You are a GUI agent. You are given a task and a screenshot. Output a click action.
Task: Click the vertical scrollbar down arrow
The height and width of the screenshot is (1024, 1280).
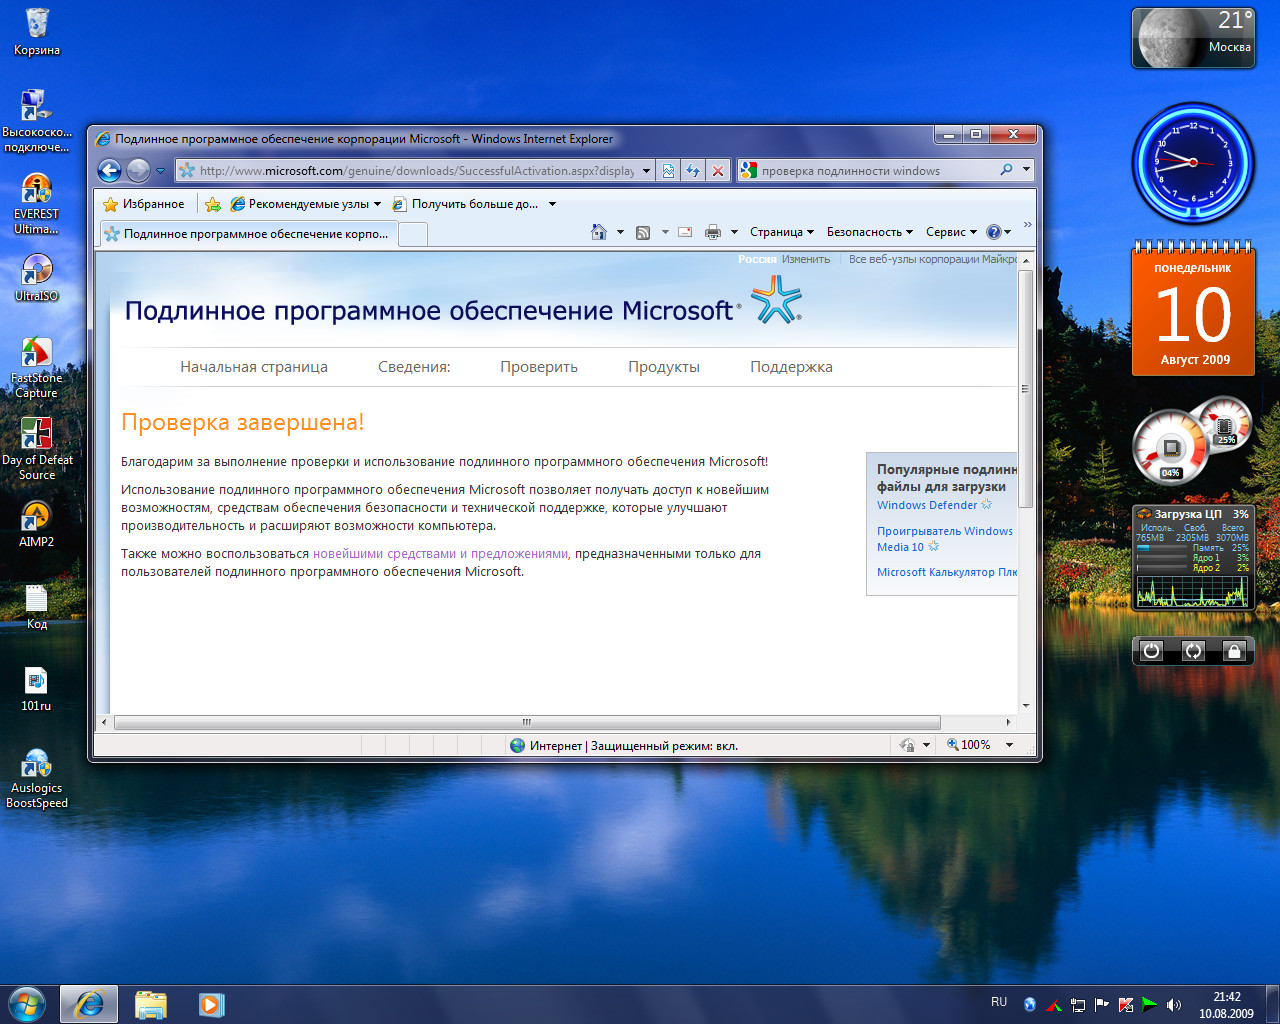click(1025, 706)
